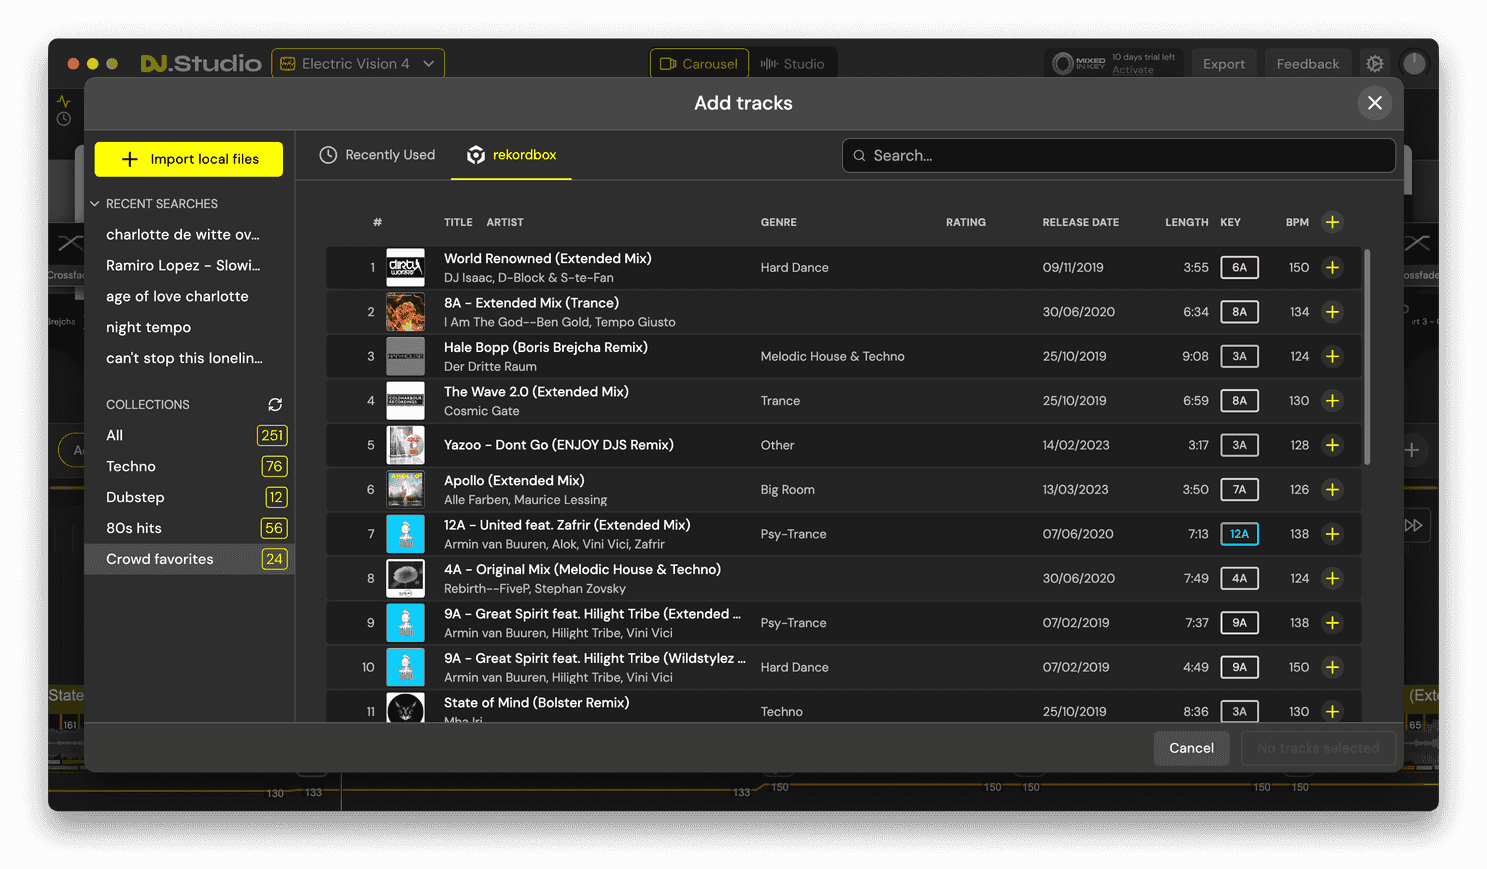This screenshot has height=869, width=1487.
Task: Refresh collections with the sync icon
Action: [x=275, y=404]
